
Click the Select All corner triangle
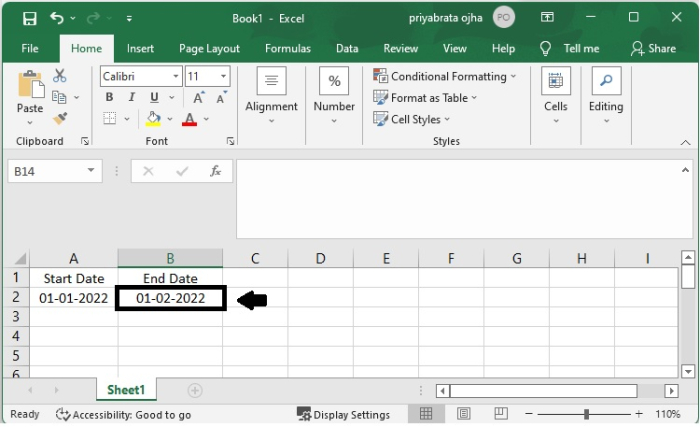click(21, 258)
